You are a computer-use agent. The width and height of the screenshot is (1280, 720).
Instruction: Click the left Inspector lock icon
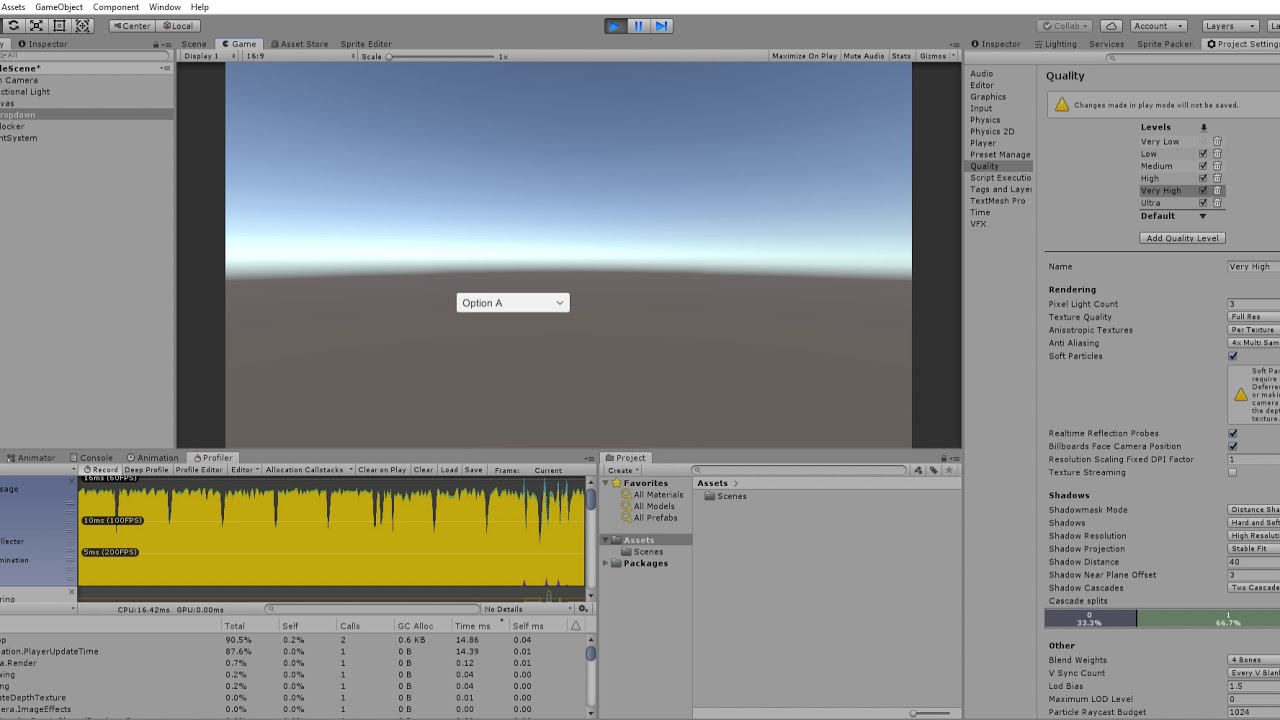(156, 44)
